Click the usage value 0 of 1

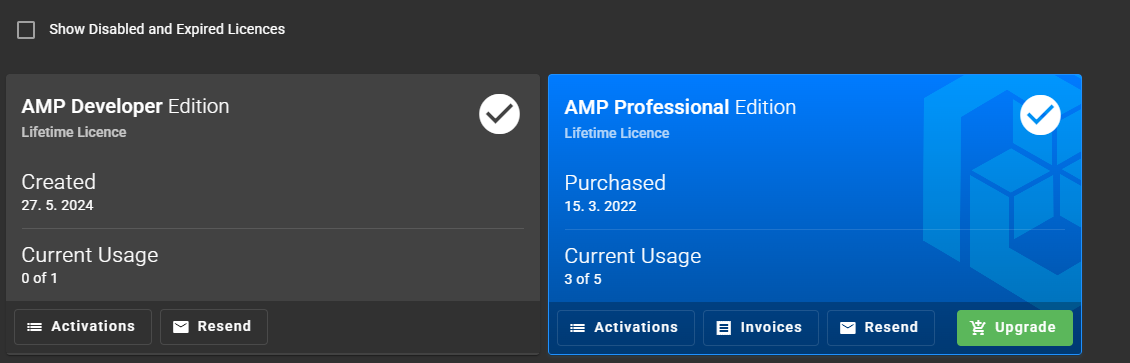(40, 278)
